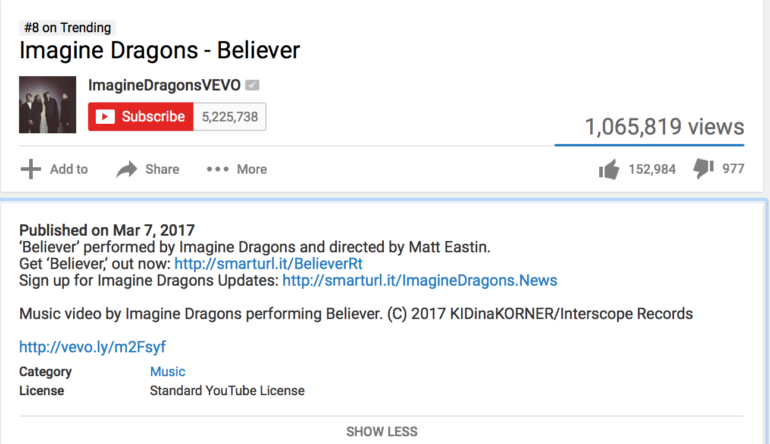Open the smarturl.it/BelieverRt link
The image size is (770, 444).
point(268,264)
